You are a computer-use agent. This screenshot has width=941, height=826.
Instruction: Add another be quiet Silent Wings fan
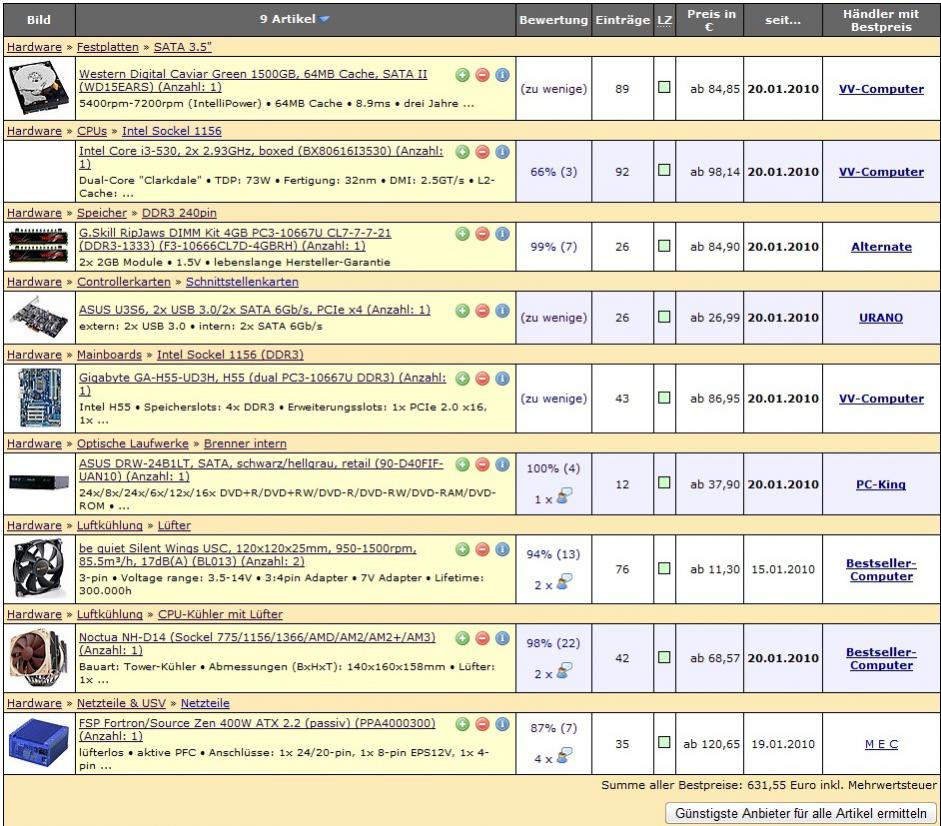coord(462,549)
